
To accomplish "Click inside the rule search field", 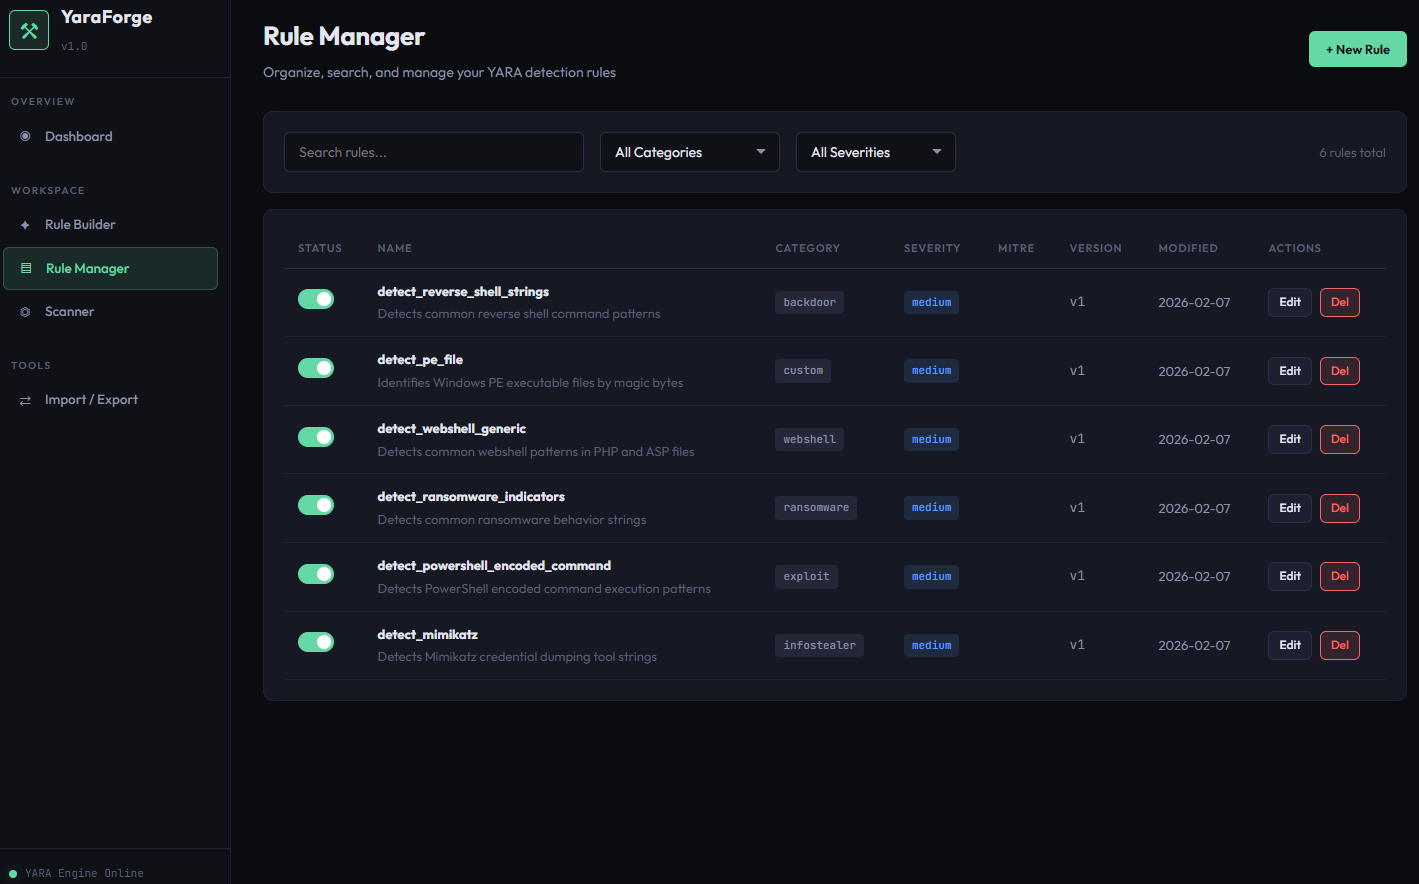I will pyautogui.click(x=433, y=152).
